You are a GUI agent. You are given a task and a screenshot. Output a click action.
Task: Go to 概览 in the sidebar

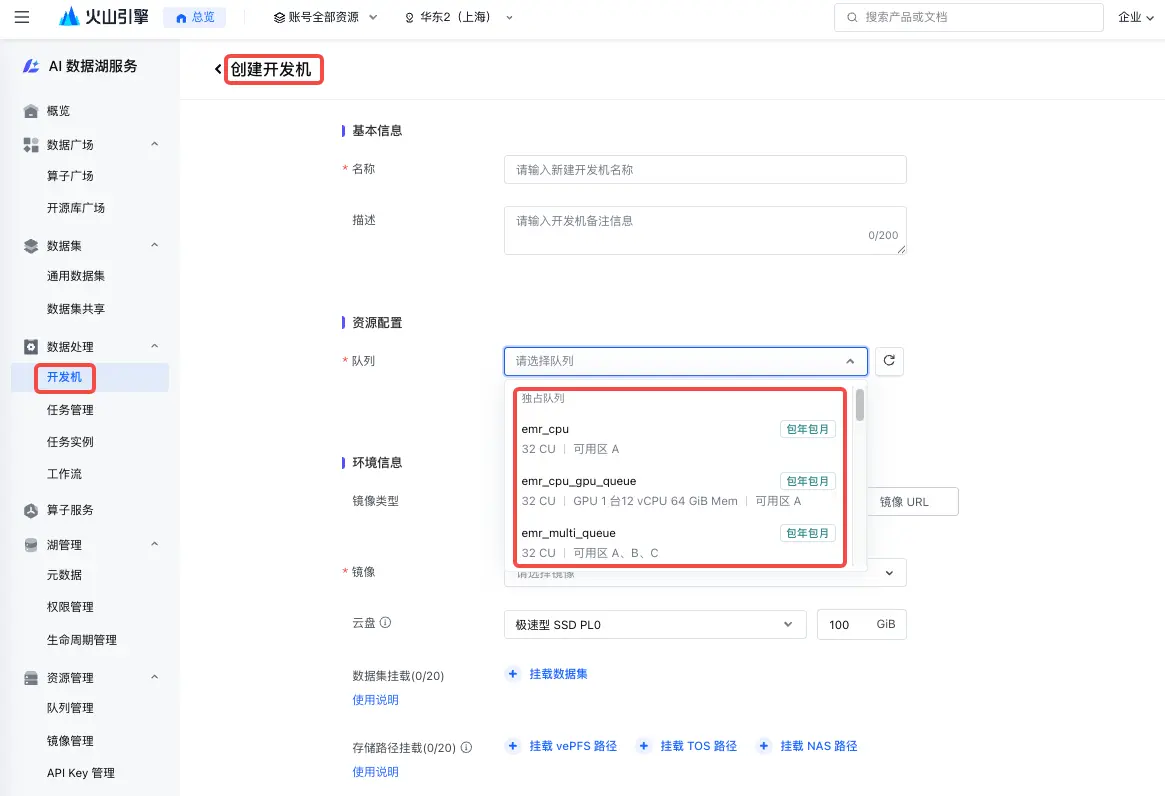coord(58,111)
